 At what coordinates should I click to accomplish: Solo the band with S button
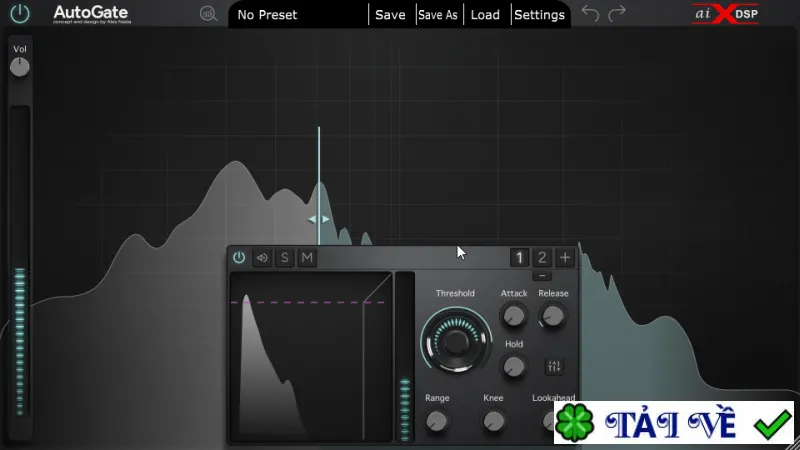pos(285,258)
